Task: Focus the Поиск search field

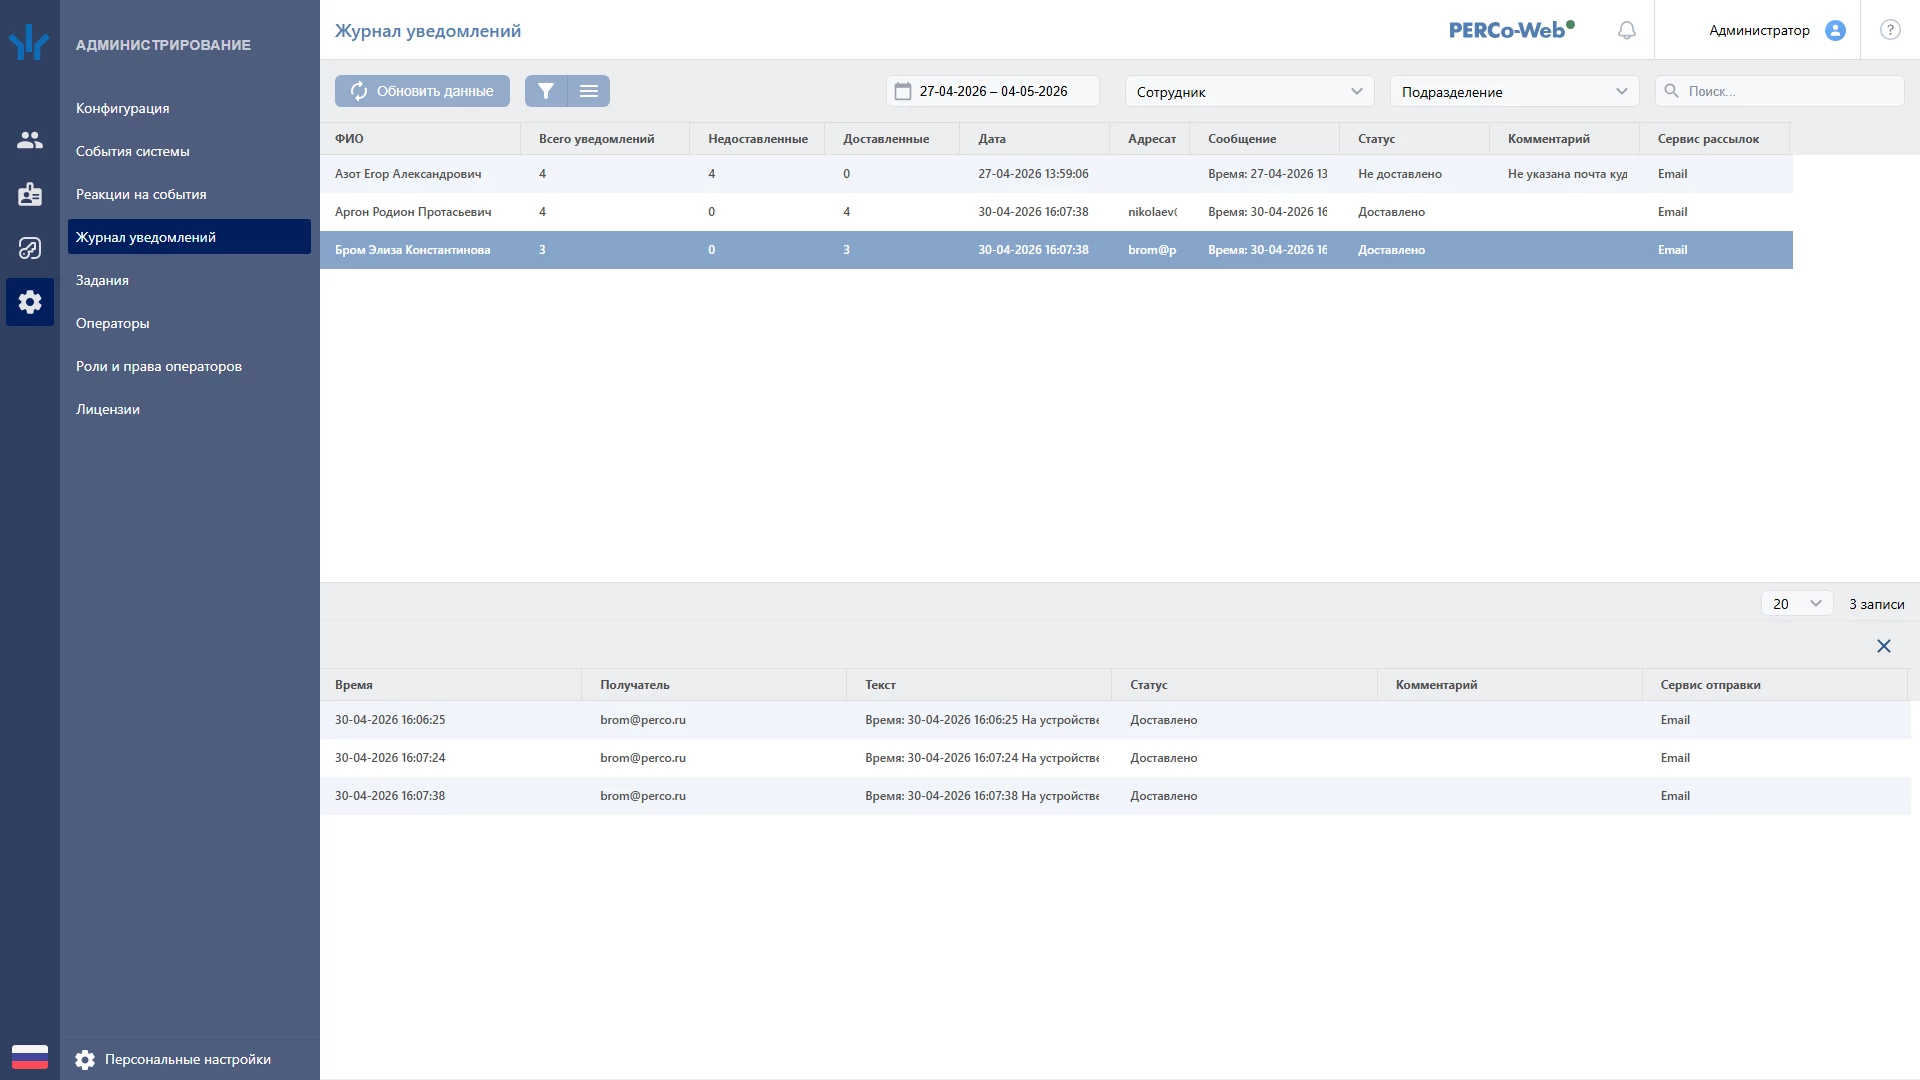Action: (x=1780, y=91)
